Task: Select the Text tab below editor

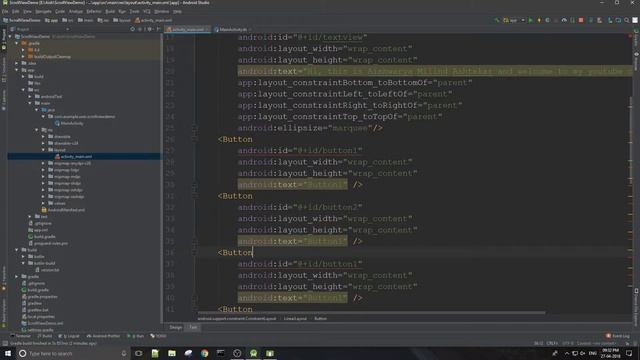Action: coord(193,327)
